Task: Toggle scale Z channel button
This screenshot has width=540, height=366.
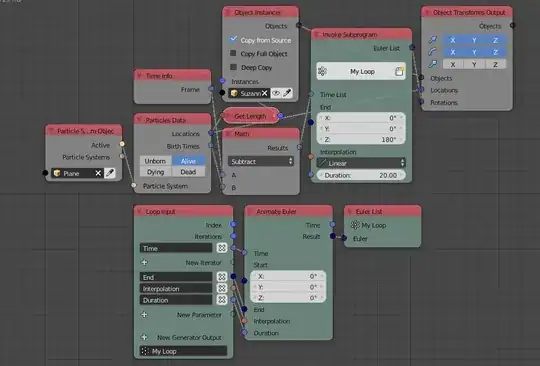Action: pos(496,64)
